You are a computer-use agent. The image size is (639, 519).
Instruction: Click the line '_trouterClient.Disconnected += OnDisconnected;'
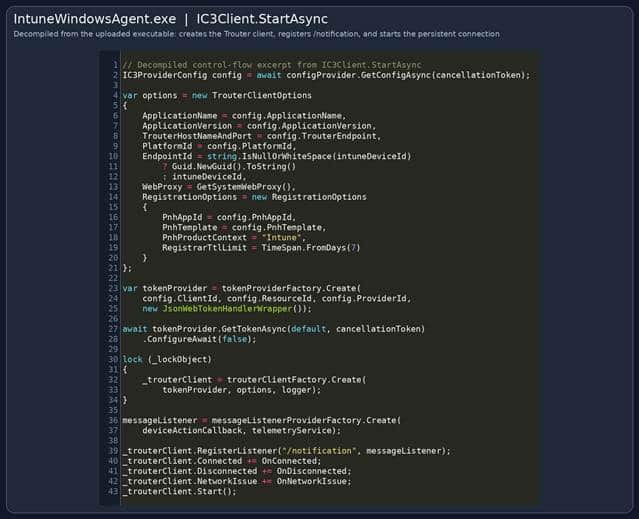[237, 471]
